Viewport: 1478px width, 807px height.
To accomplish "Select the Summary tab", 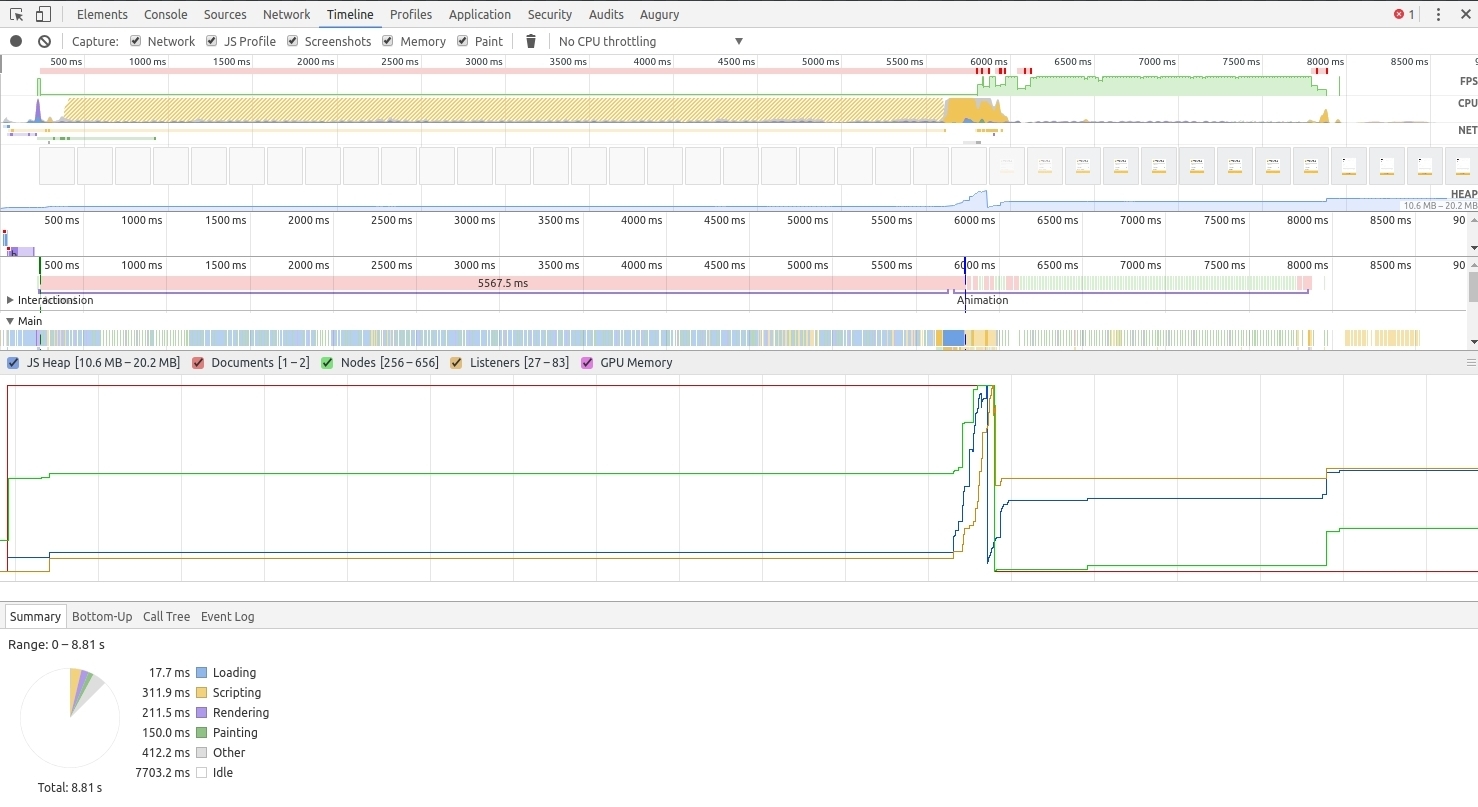I will pyautogui.click(x=35, y=616).
